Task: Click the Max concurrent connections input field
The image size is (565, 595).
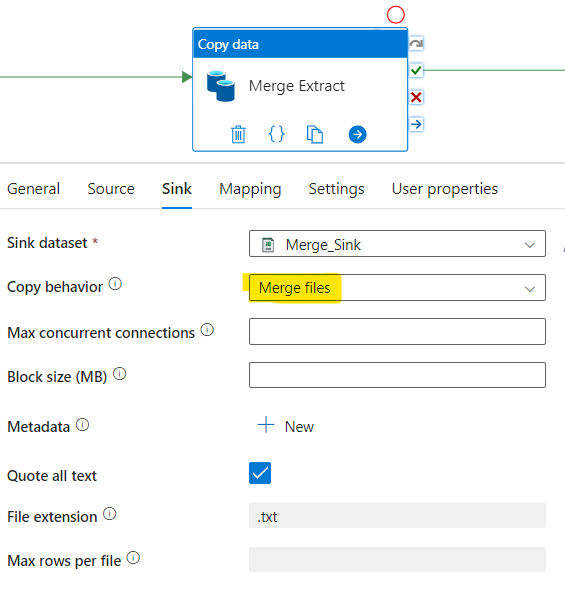Action: [397, 332]
